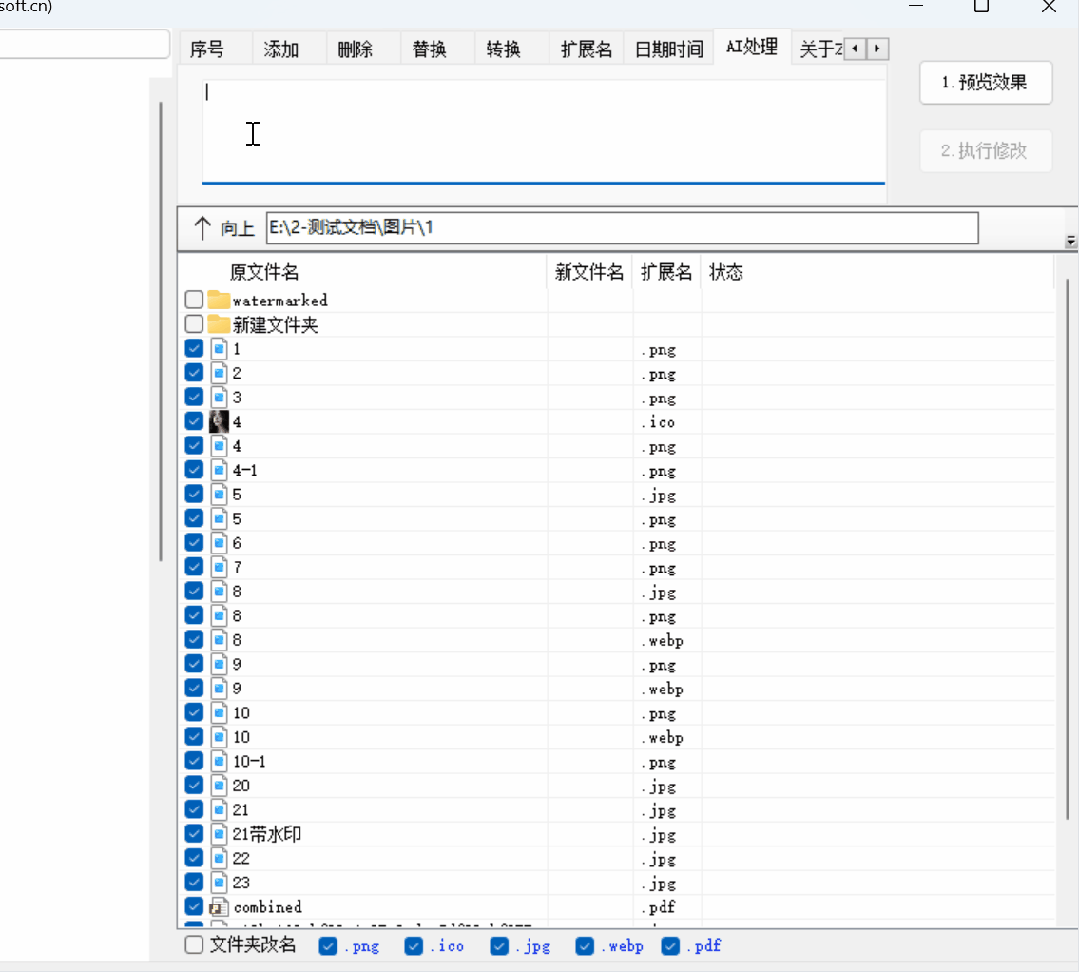Viewport: 1079px width, 972px height.
Task: Click the 新建文件夹 folder icon
Action: tap(217, 323)
